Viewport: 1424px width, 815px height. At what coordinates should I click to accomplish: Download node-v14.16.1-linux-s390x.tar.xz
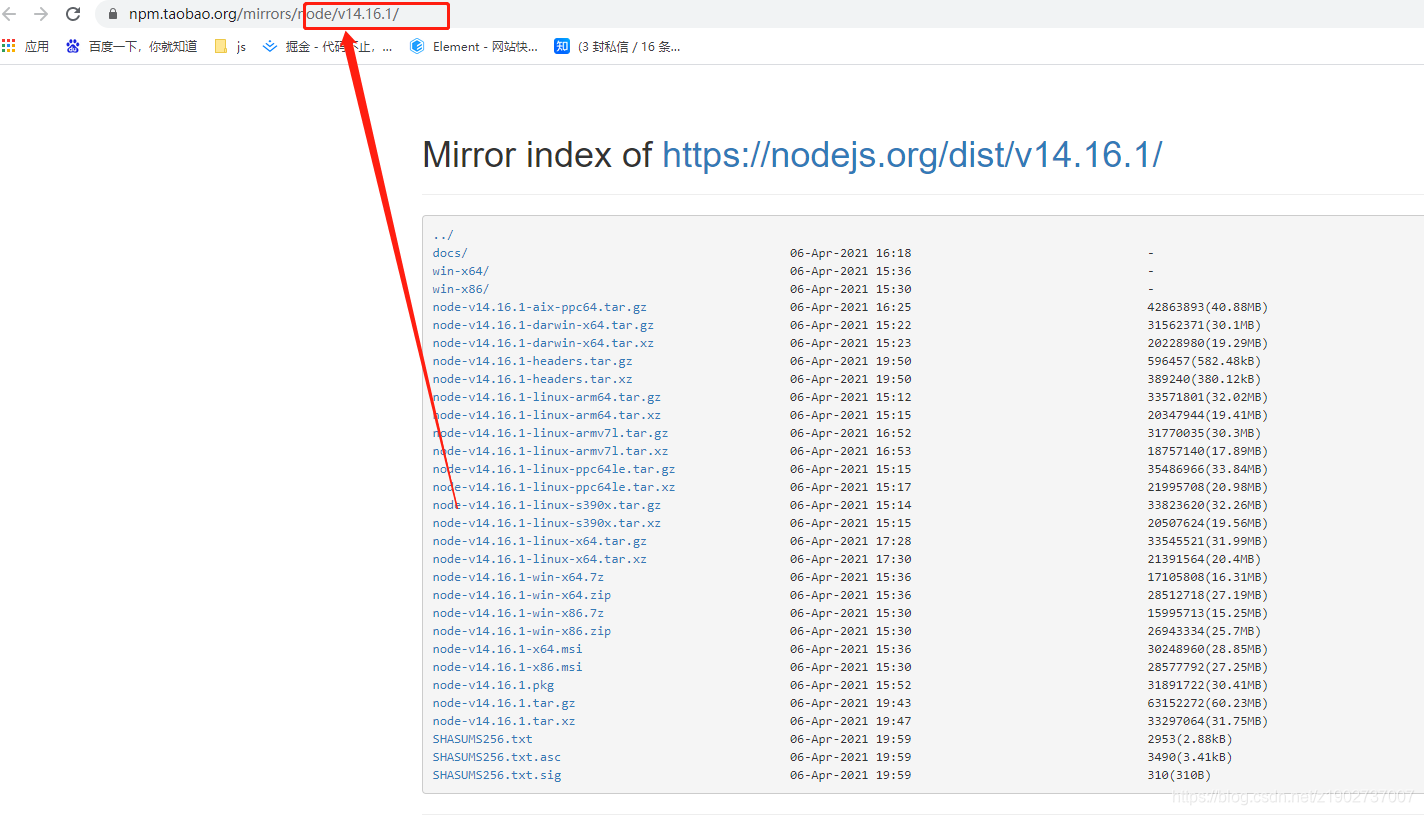click(x=547, y=523)
